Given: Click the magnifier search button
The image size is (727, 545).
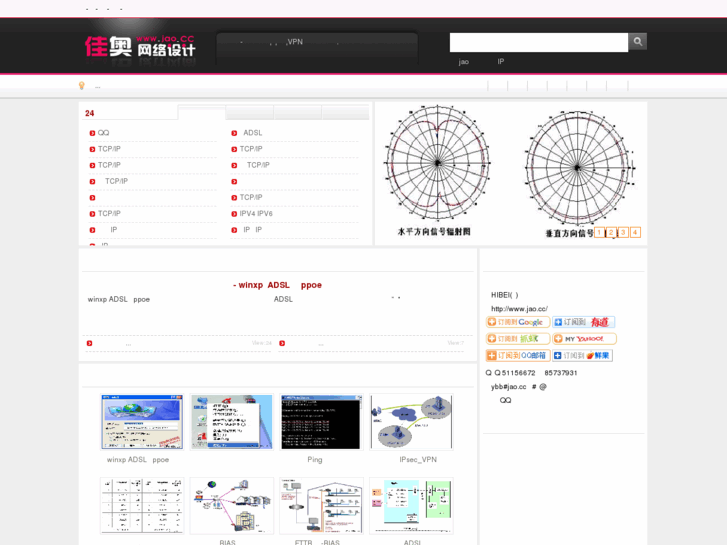Looking at the screenshot, I should [638, 42].
